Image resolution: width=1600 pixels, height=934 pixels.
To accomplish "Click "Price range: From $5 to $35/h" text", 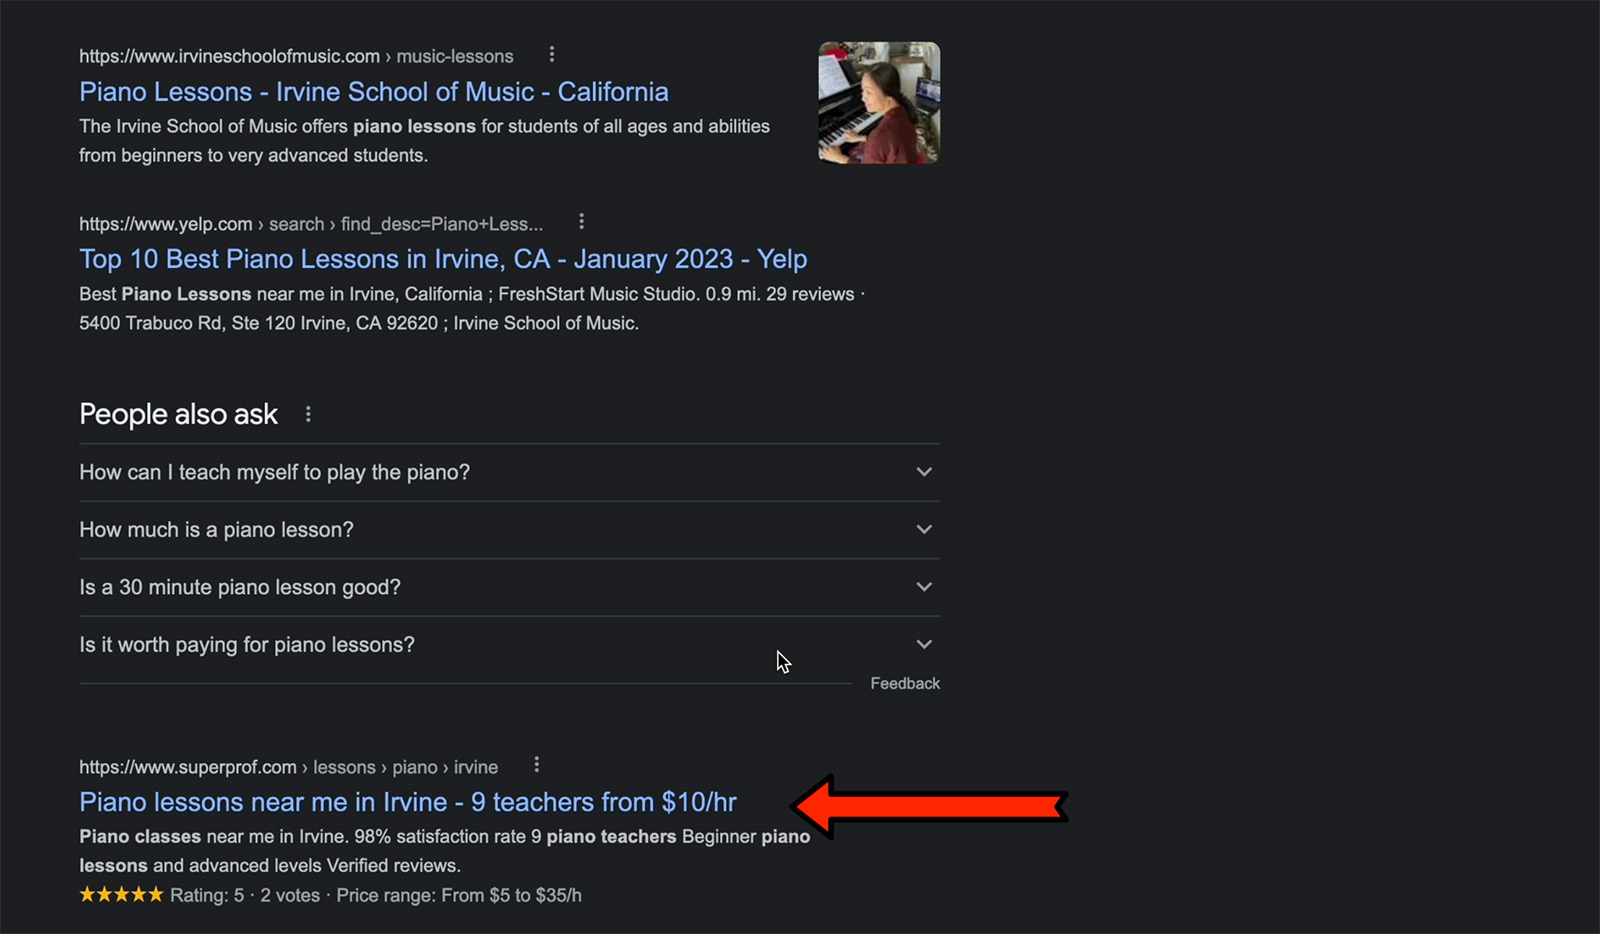I will coord(459,896).
